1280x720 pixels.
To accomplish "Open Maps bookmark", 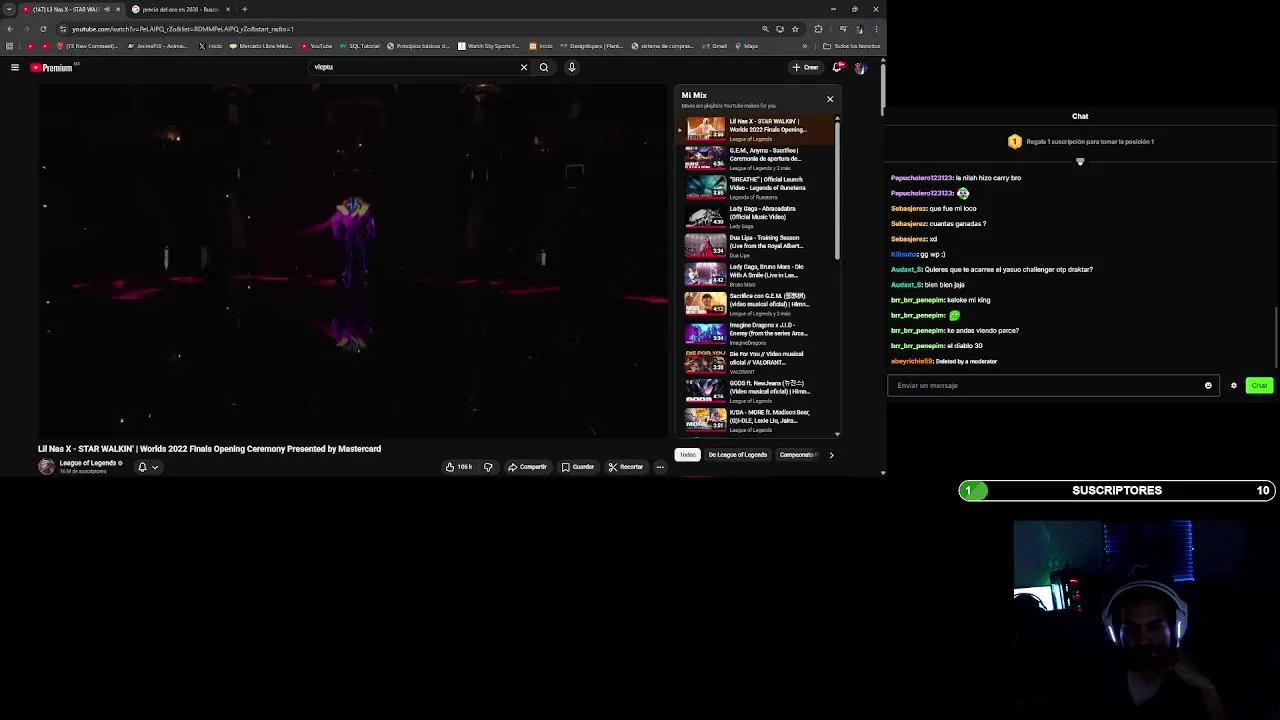I will [x=747, y=46].
